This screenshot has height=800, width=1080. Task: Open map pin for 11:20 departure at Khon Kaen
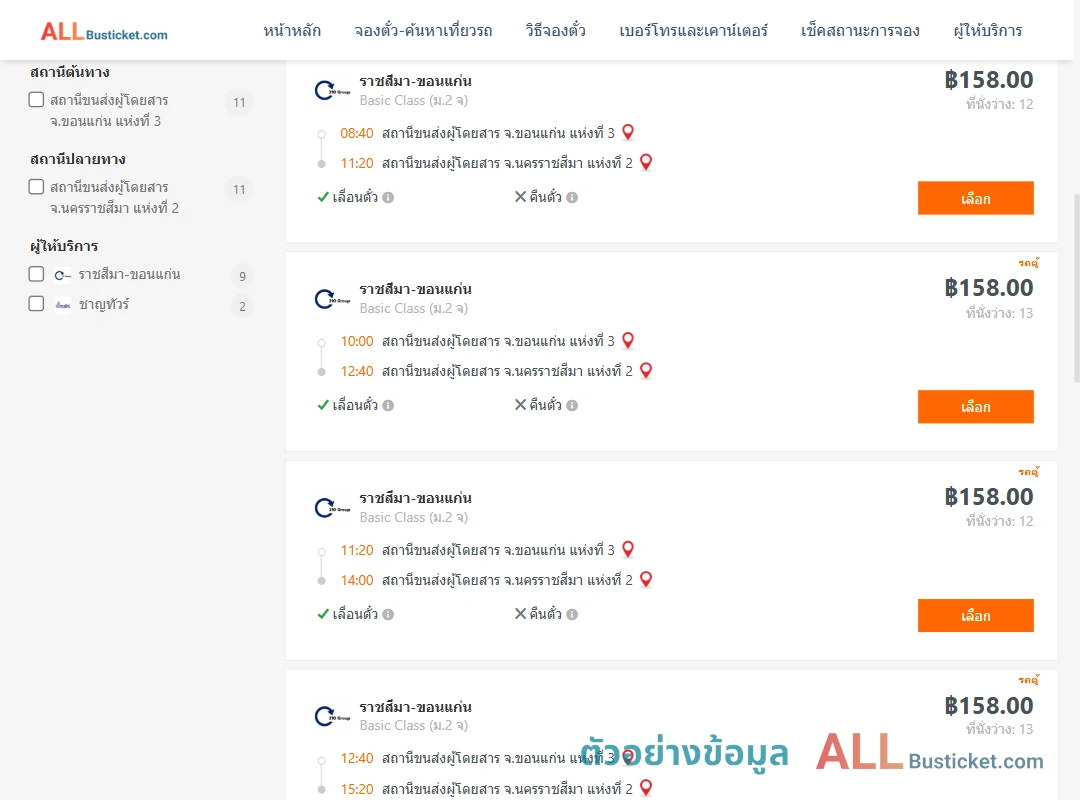point(628,548)
